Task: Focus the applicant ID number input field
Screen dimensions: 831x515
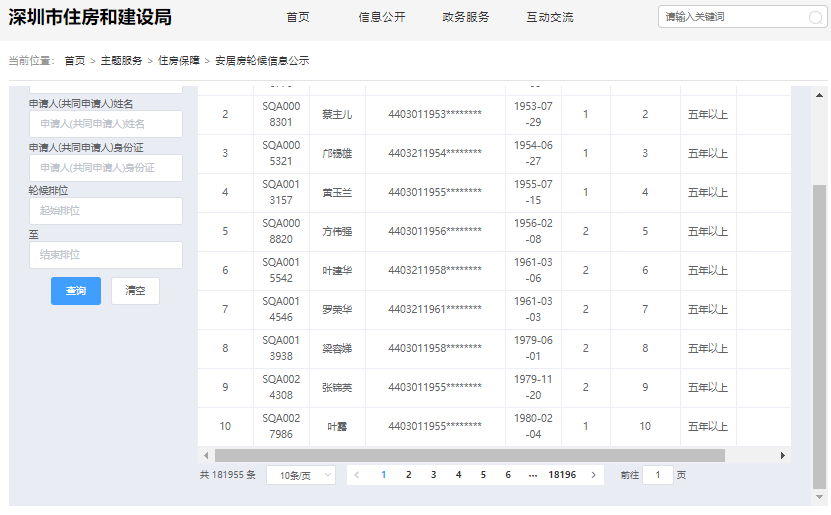Action: 106,168
